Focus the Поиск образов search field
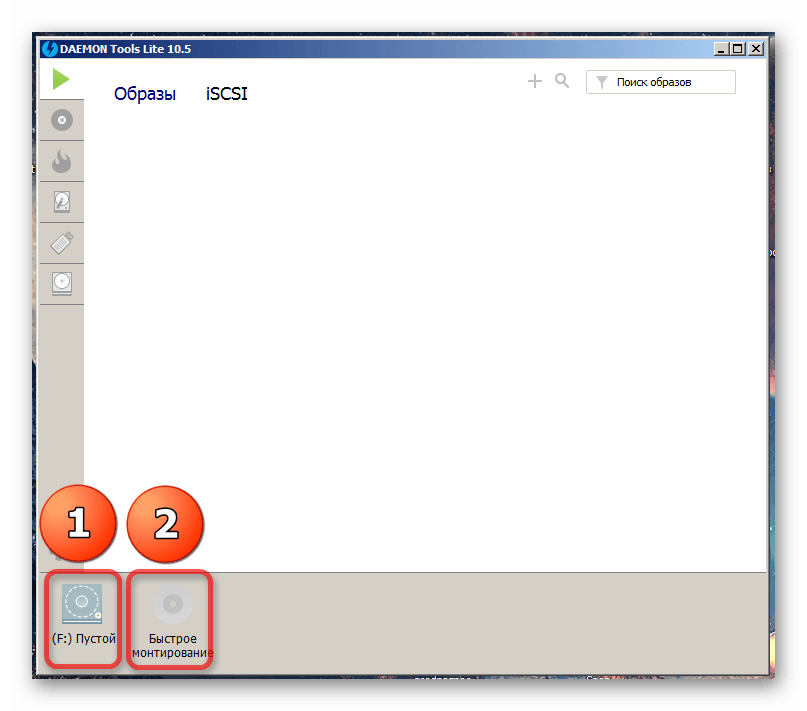The image size is (807, 711). pos(660,82)
